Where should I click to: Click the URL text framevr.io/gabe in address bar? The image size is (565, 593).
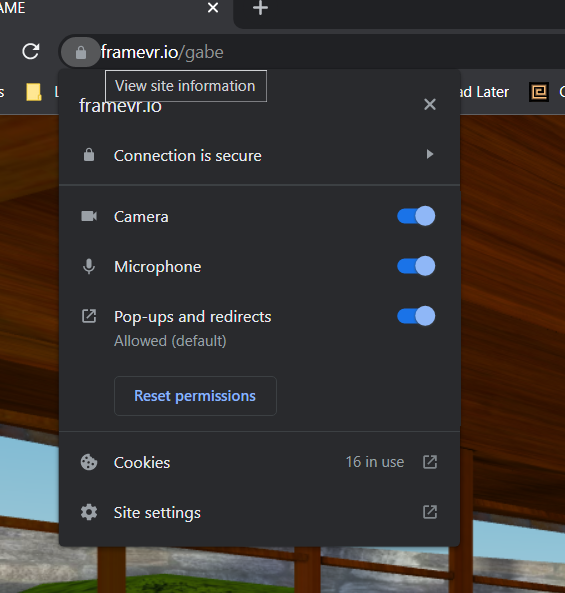pyautogui.click(x=162, y=52)
